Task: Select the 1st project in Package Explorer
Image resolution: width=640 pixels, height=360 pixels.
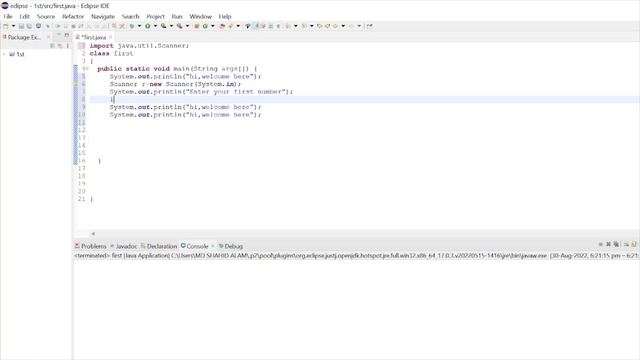Action: [x=17, y=54]
